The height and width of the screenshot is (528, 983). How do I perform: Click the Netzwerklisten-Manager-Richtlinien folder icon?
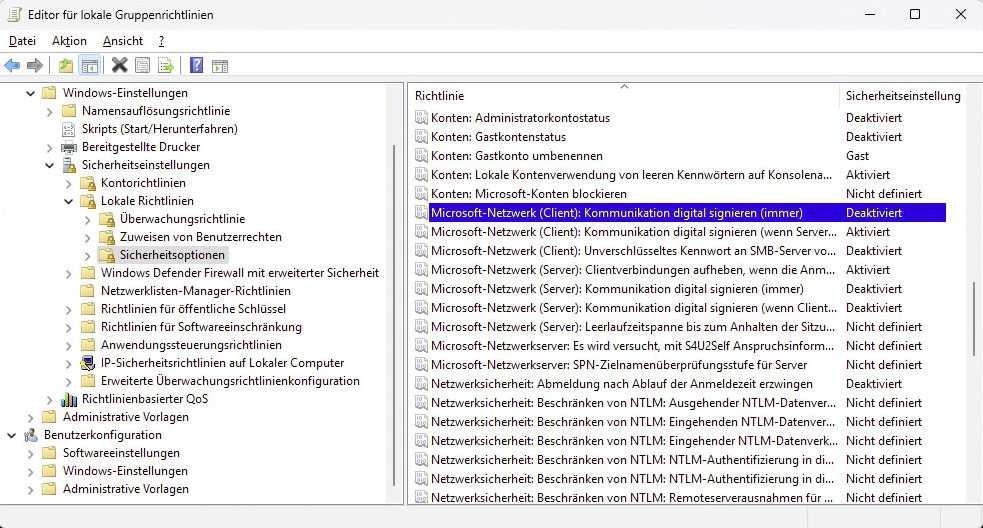click(88, 291)
